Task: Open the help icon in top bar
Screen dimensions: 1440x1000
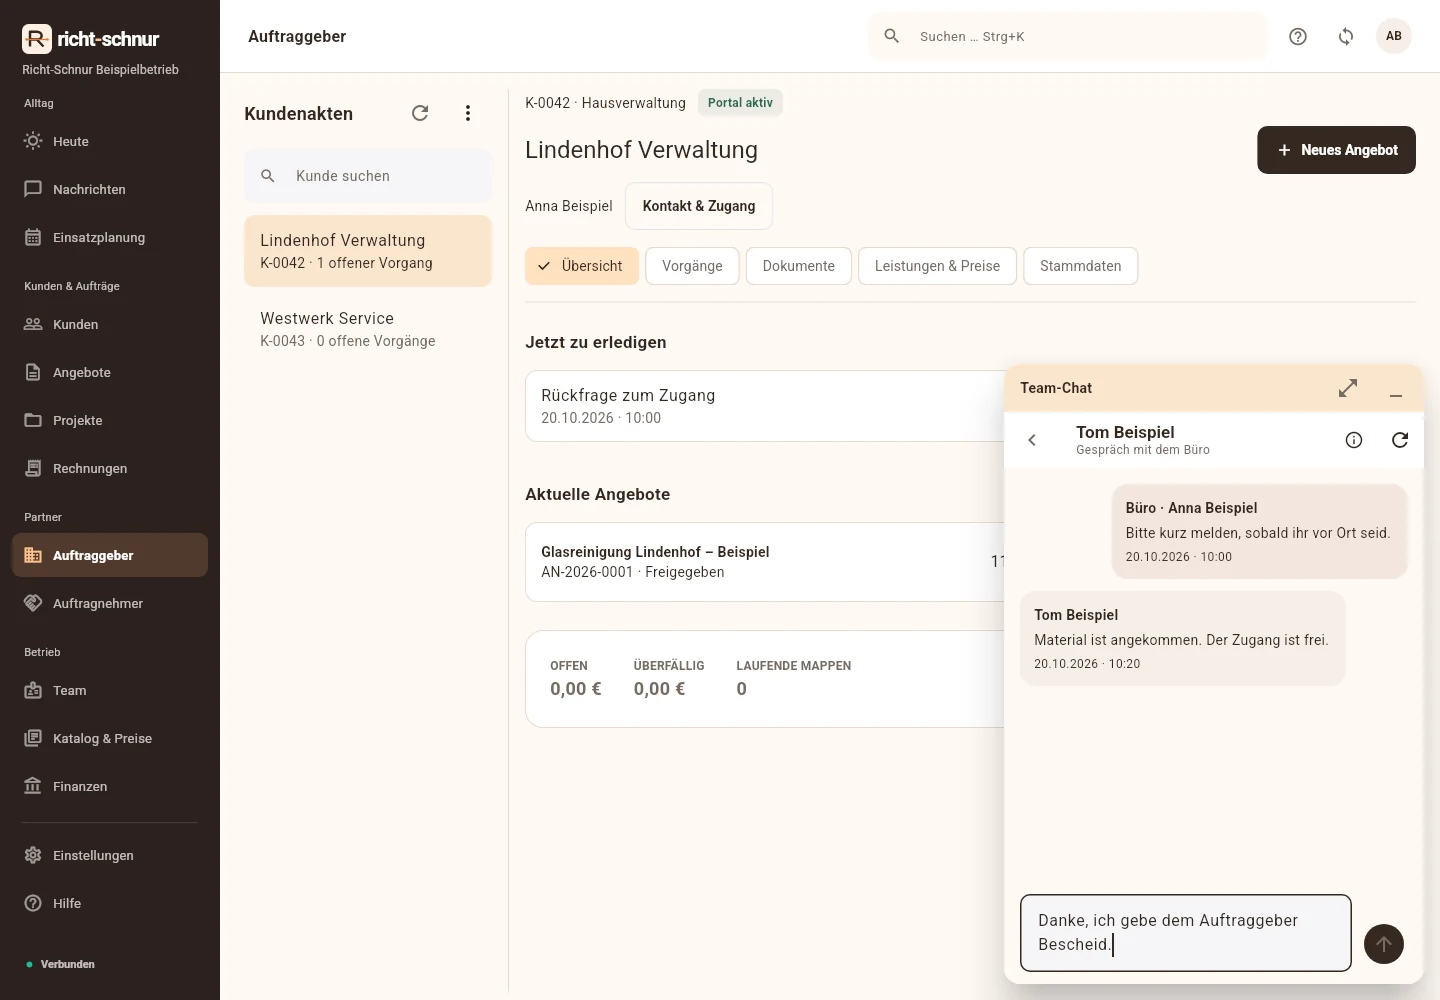Action: pyautogui.click(x=1298, y=36)
